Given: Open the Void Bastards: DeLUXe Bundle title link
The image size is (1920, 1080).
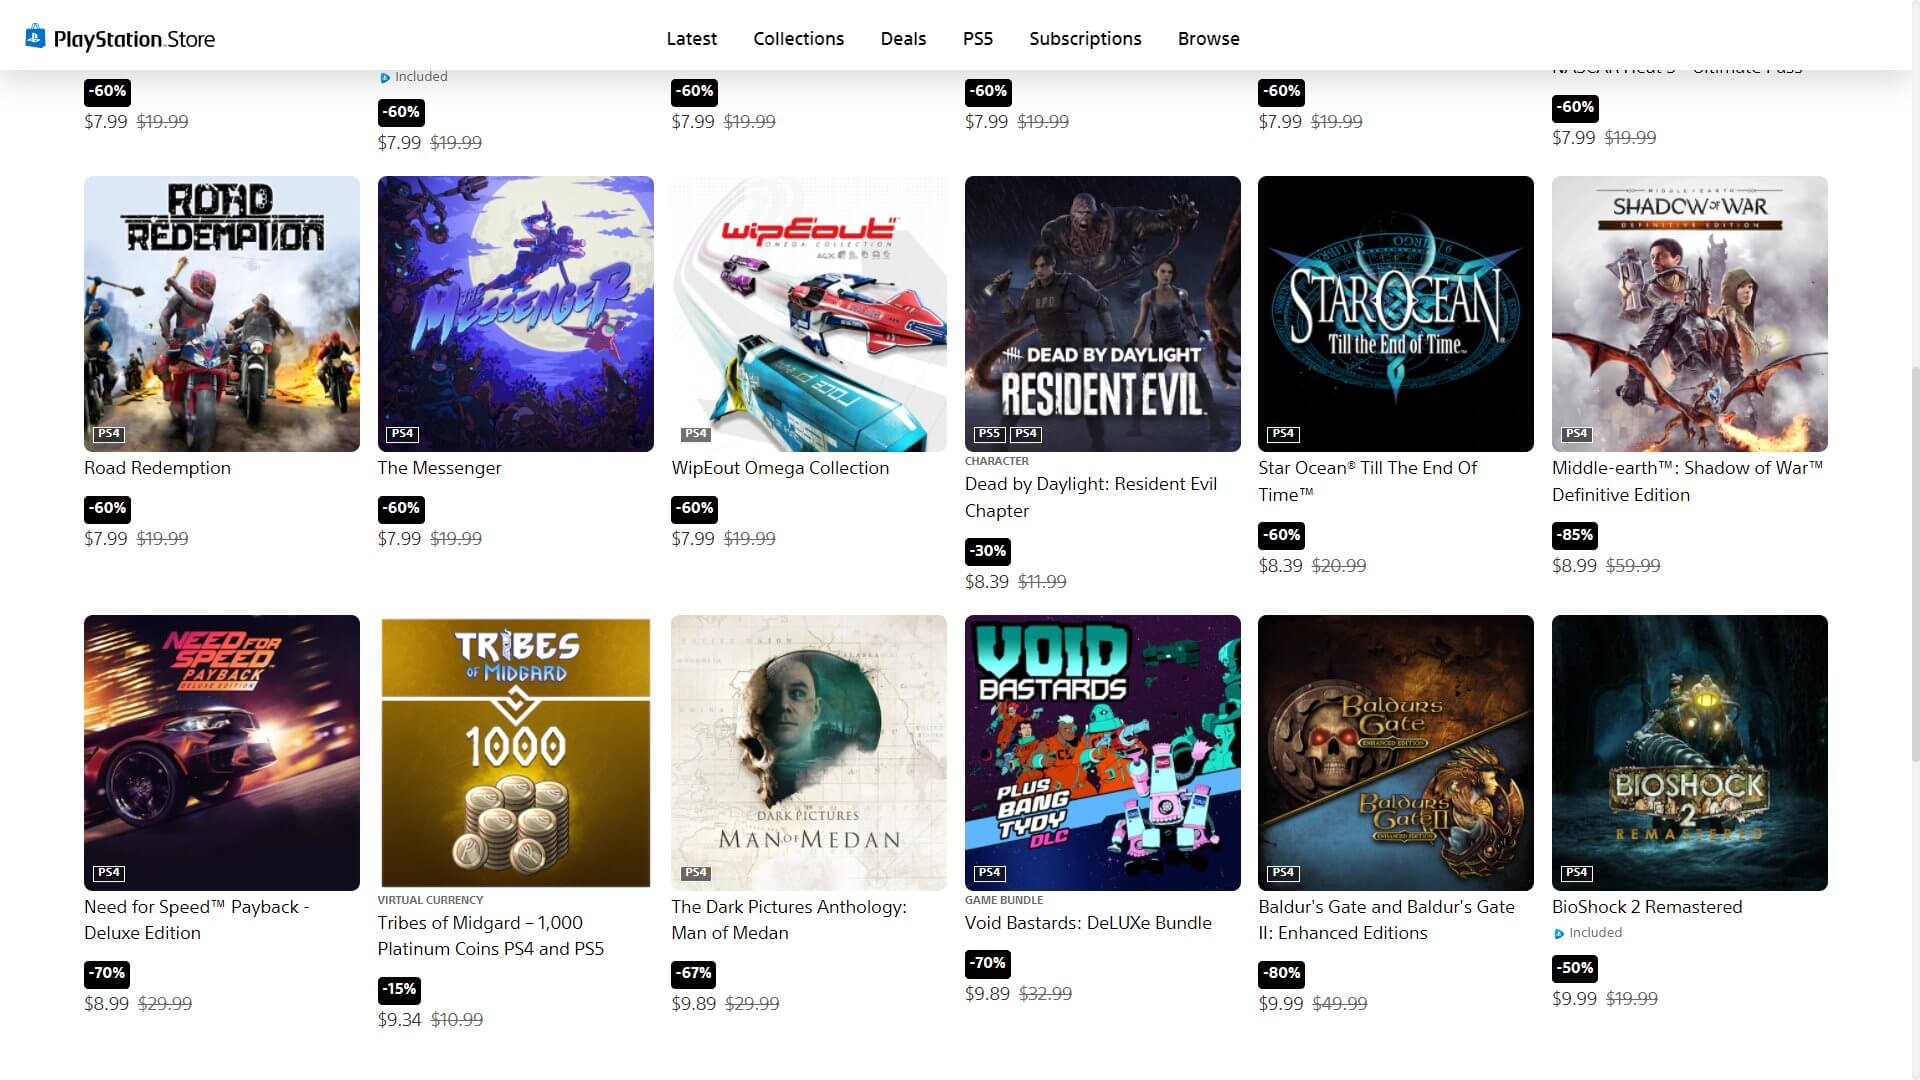Looking at the screenshot, I should tap(1088, 923).
